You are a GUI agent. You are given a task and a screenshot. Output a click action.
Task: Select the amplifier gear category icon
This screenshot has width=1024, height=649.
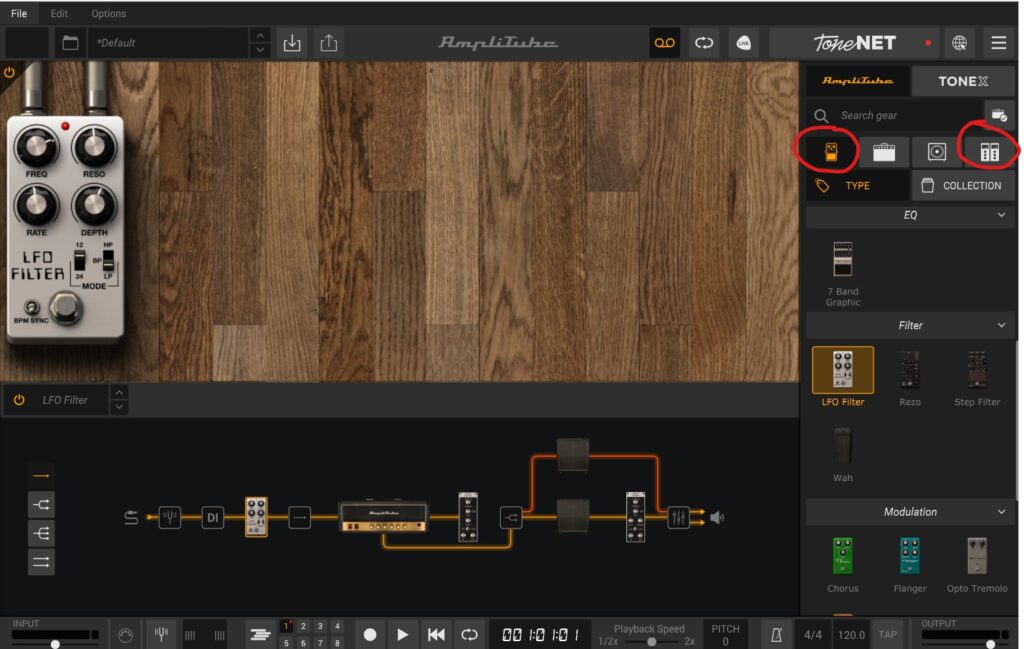tap(884, 152)
